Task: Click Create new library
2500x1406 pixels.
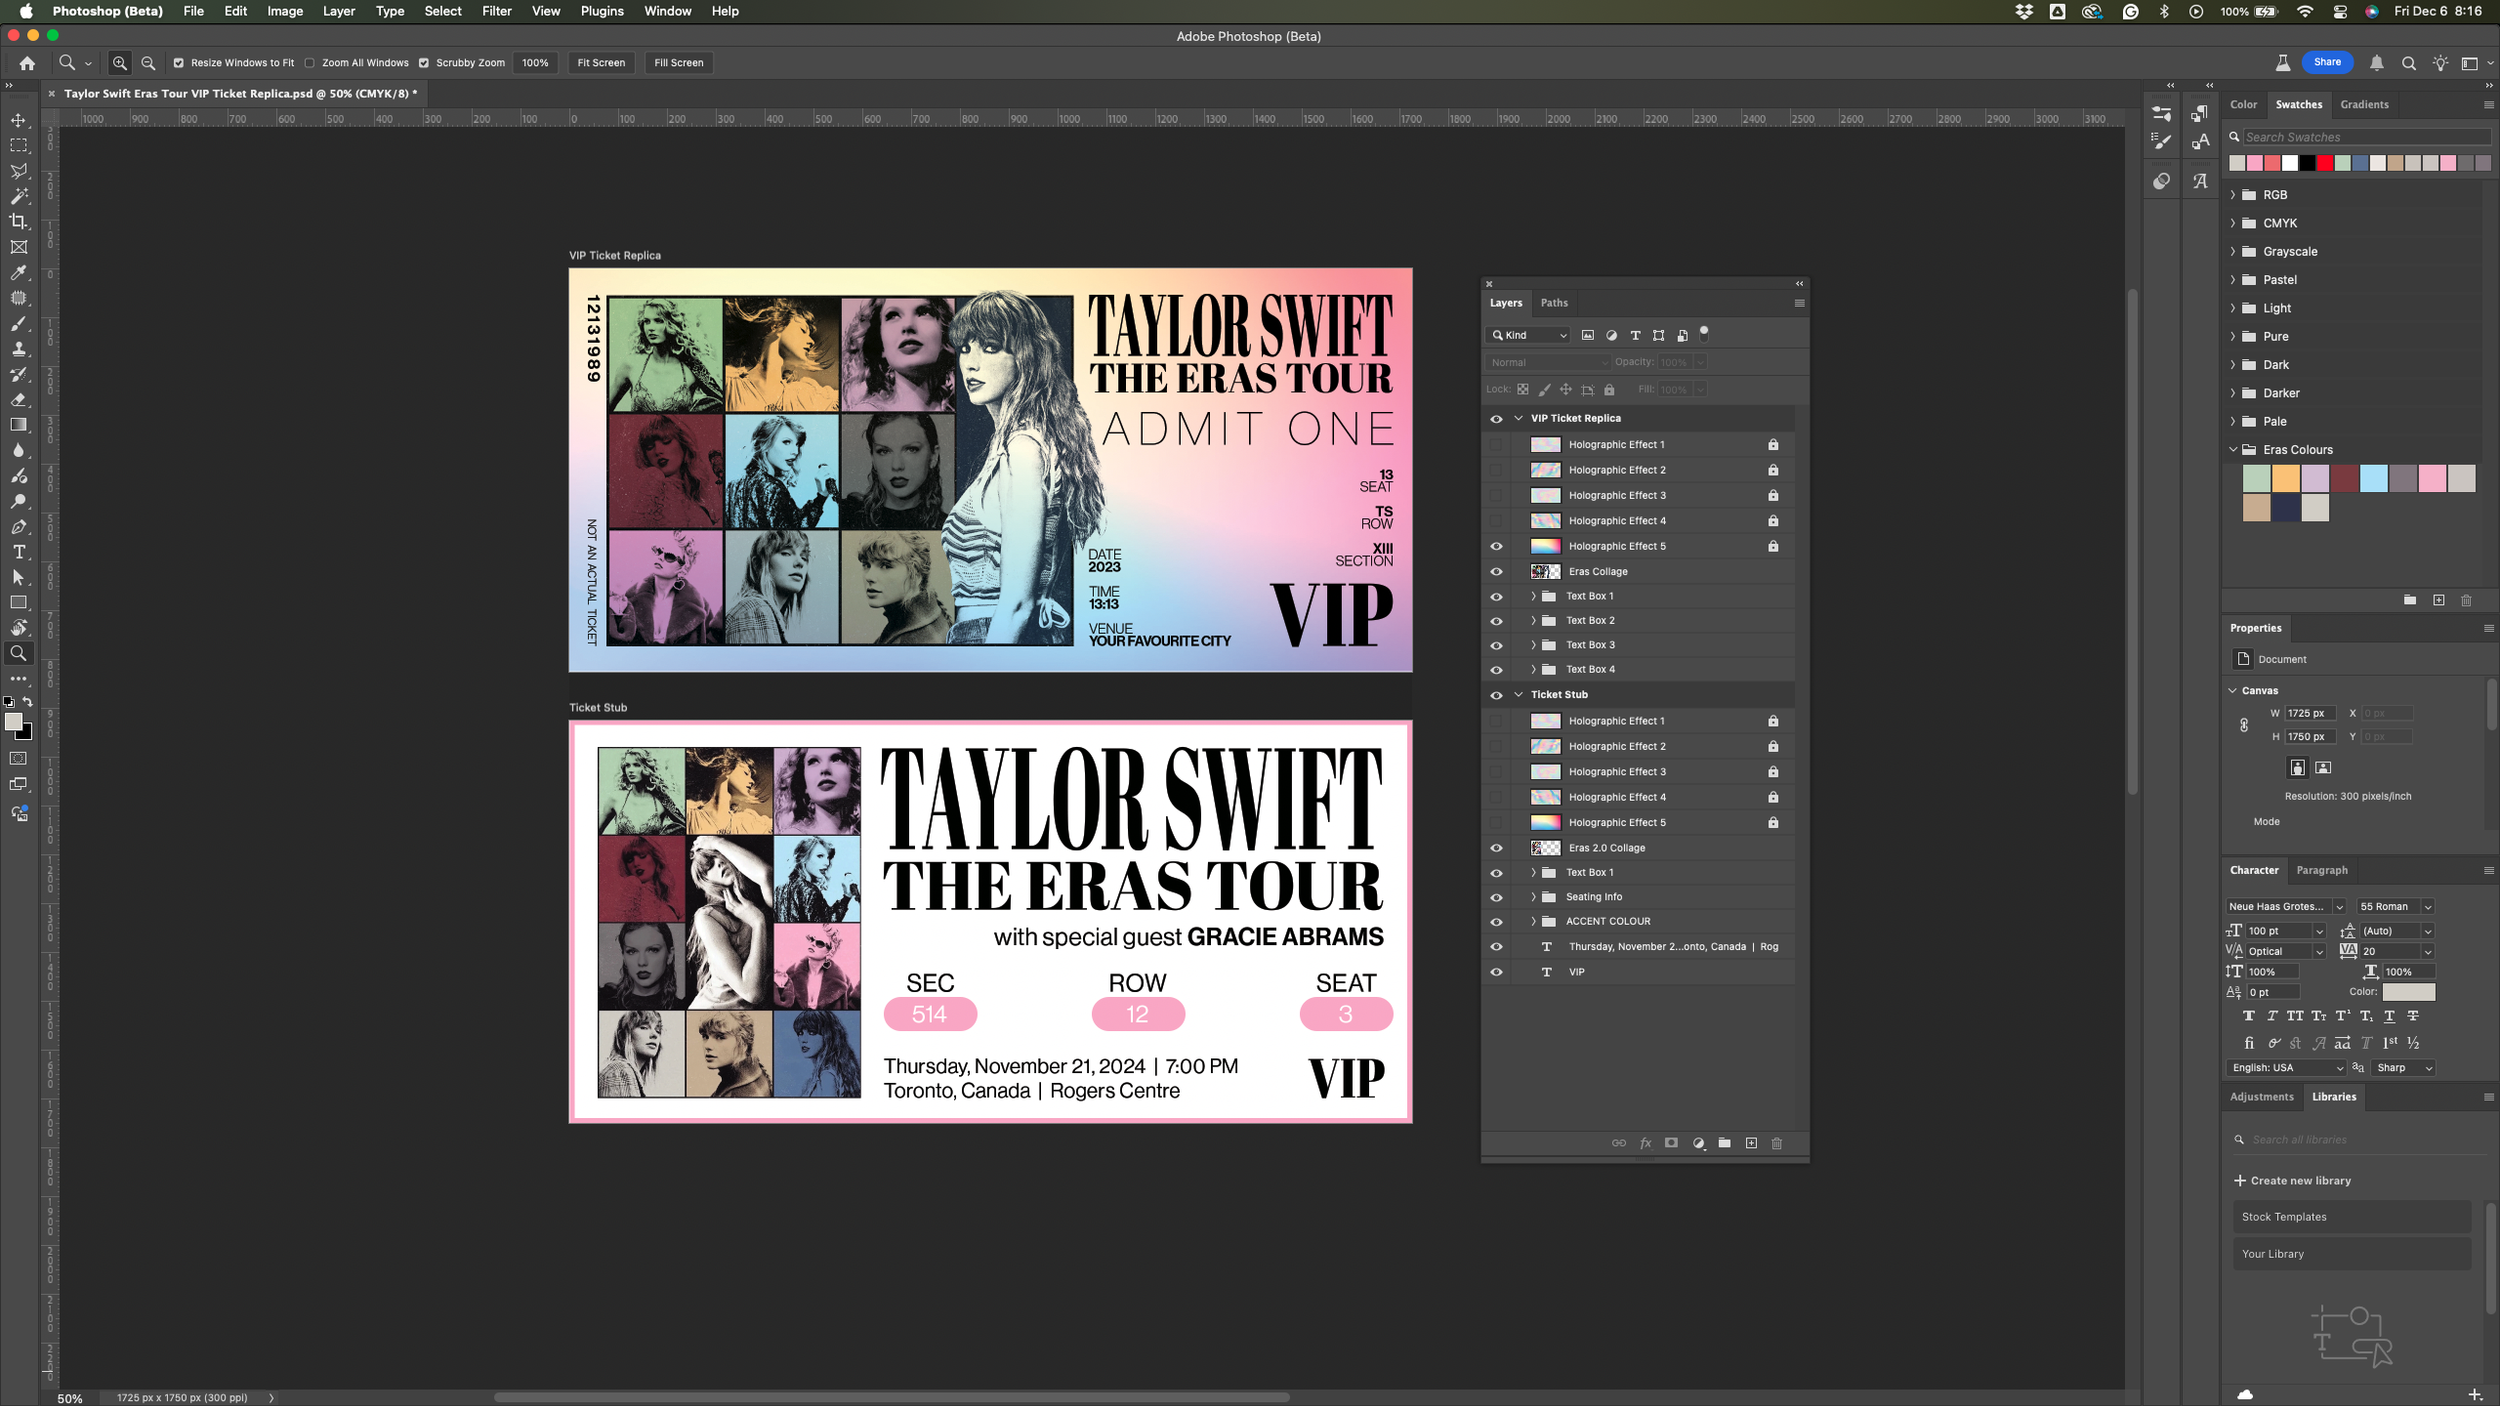Action: 2292,1181
